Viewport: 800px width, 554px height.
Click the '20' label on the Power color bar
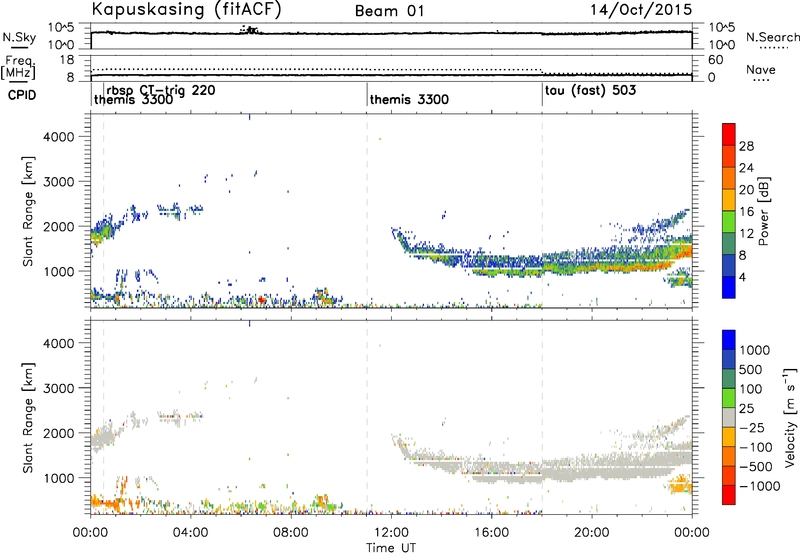746,190
